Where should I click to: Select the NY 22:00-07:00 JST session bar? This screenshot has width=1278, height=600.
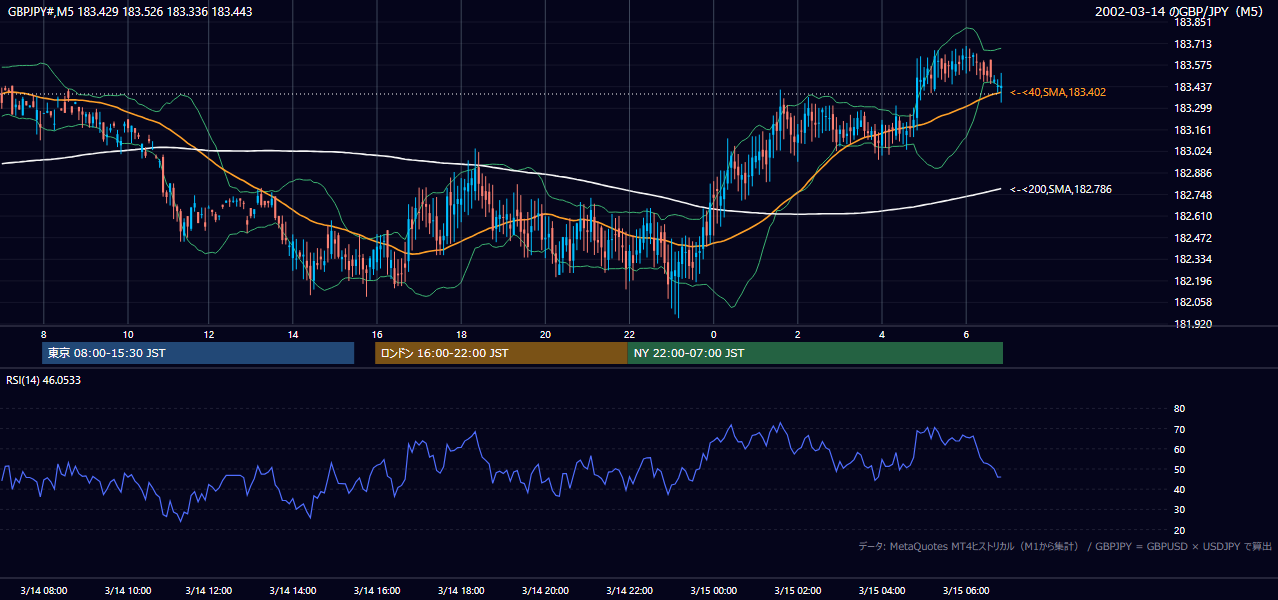[x=815, y=353]
